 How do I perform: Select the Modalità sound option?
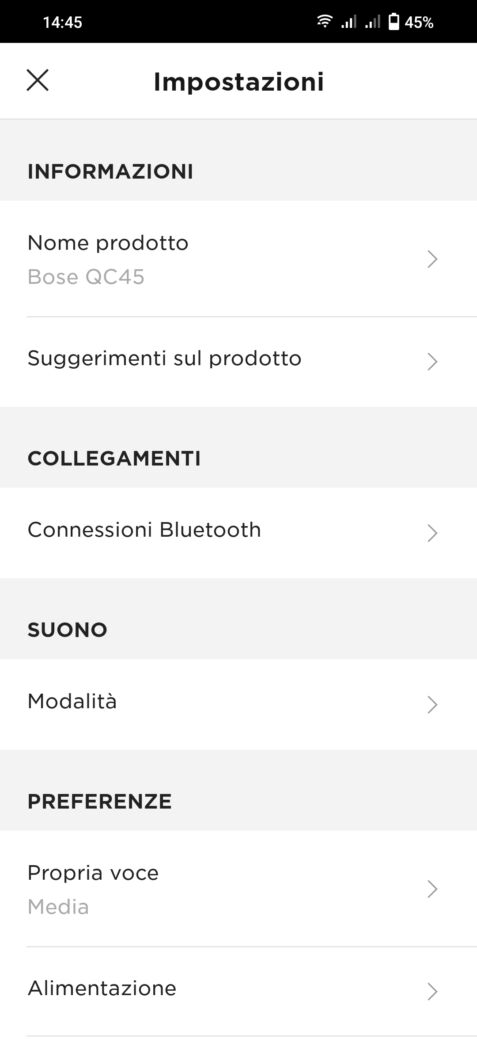238,704
